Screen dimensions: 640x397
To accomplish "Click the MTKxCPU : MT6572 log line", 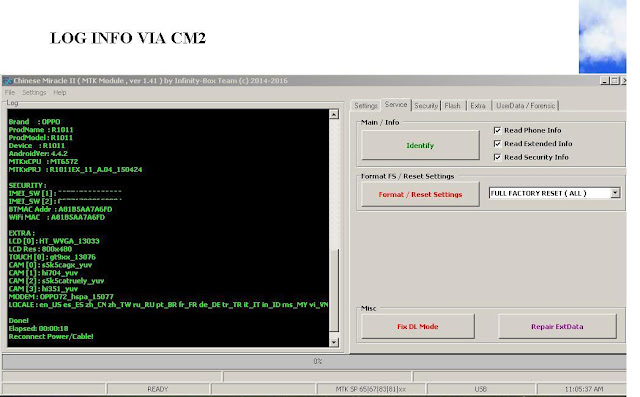I will coord(43,162).
